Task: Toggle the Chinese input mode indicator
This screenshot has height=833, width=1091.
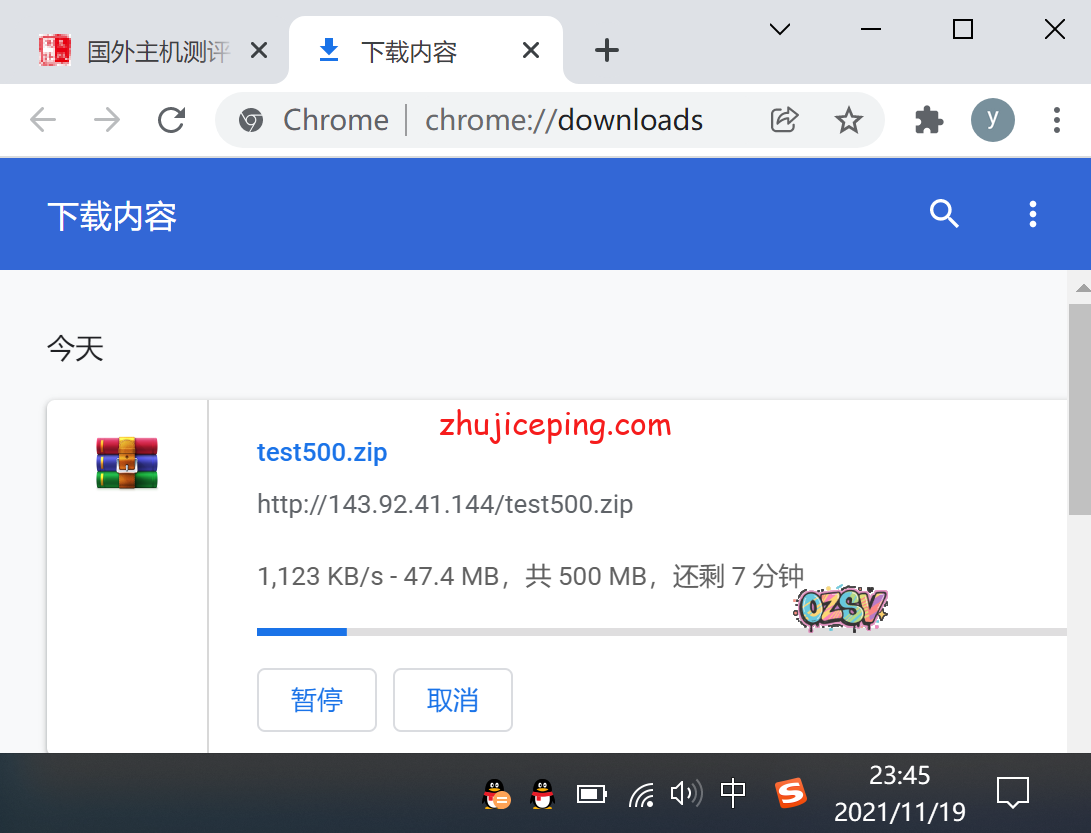Action: pyautogui.click(x=733, y=794)
